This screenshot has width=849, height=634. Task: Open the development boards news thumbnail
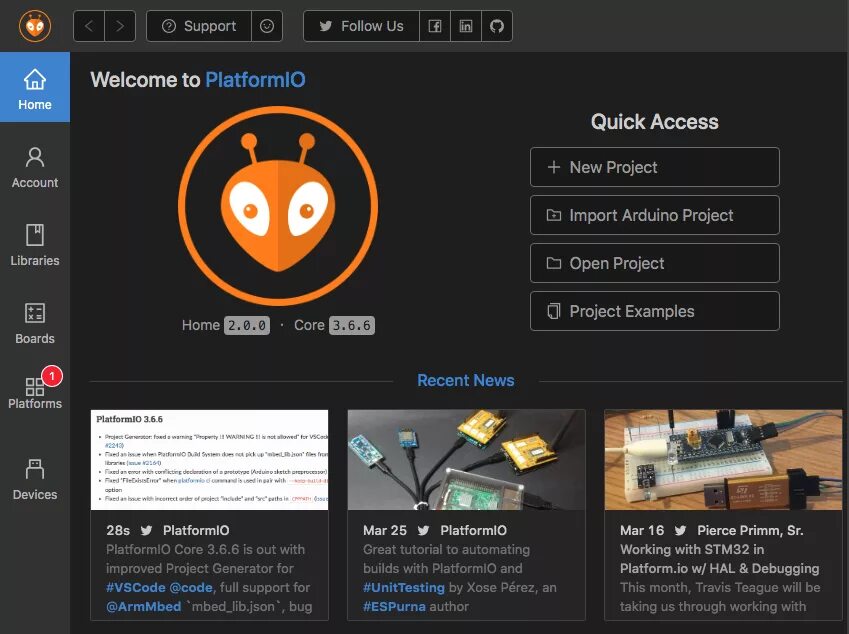click(466, 460)
